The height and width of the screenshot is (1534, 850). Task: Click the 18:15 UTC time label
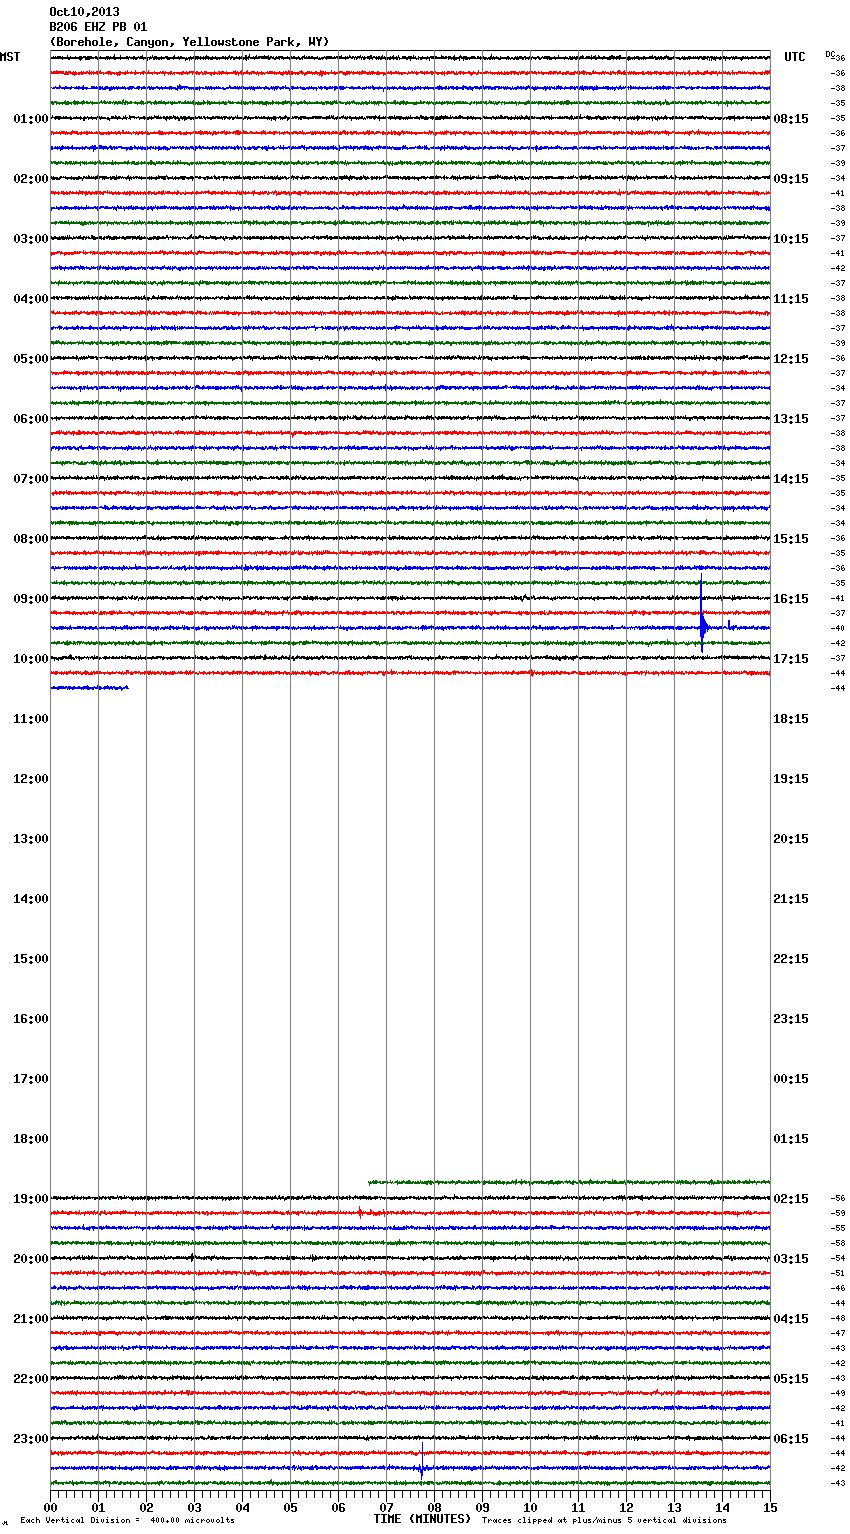pos(791,719)
